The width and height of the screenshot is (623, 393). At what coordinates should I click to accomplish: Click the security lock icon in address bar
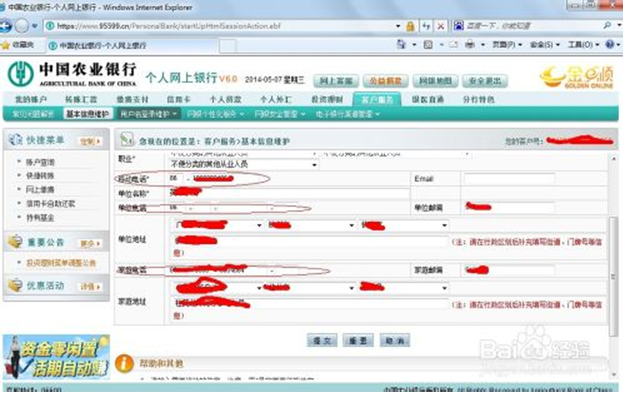click(x=410, y=27)
